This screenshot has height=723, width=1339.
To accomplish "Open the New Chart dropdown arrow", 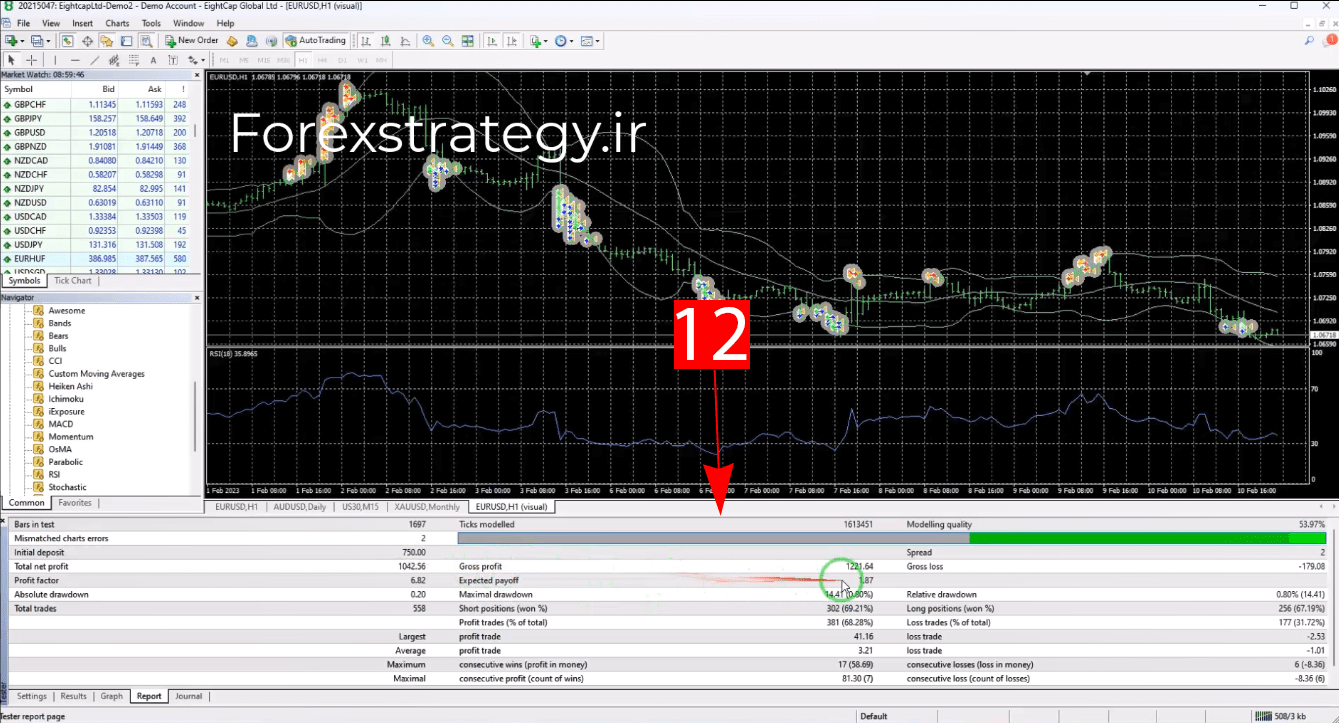I will tap(22, 41).
